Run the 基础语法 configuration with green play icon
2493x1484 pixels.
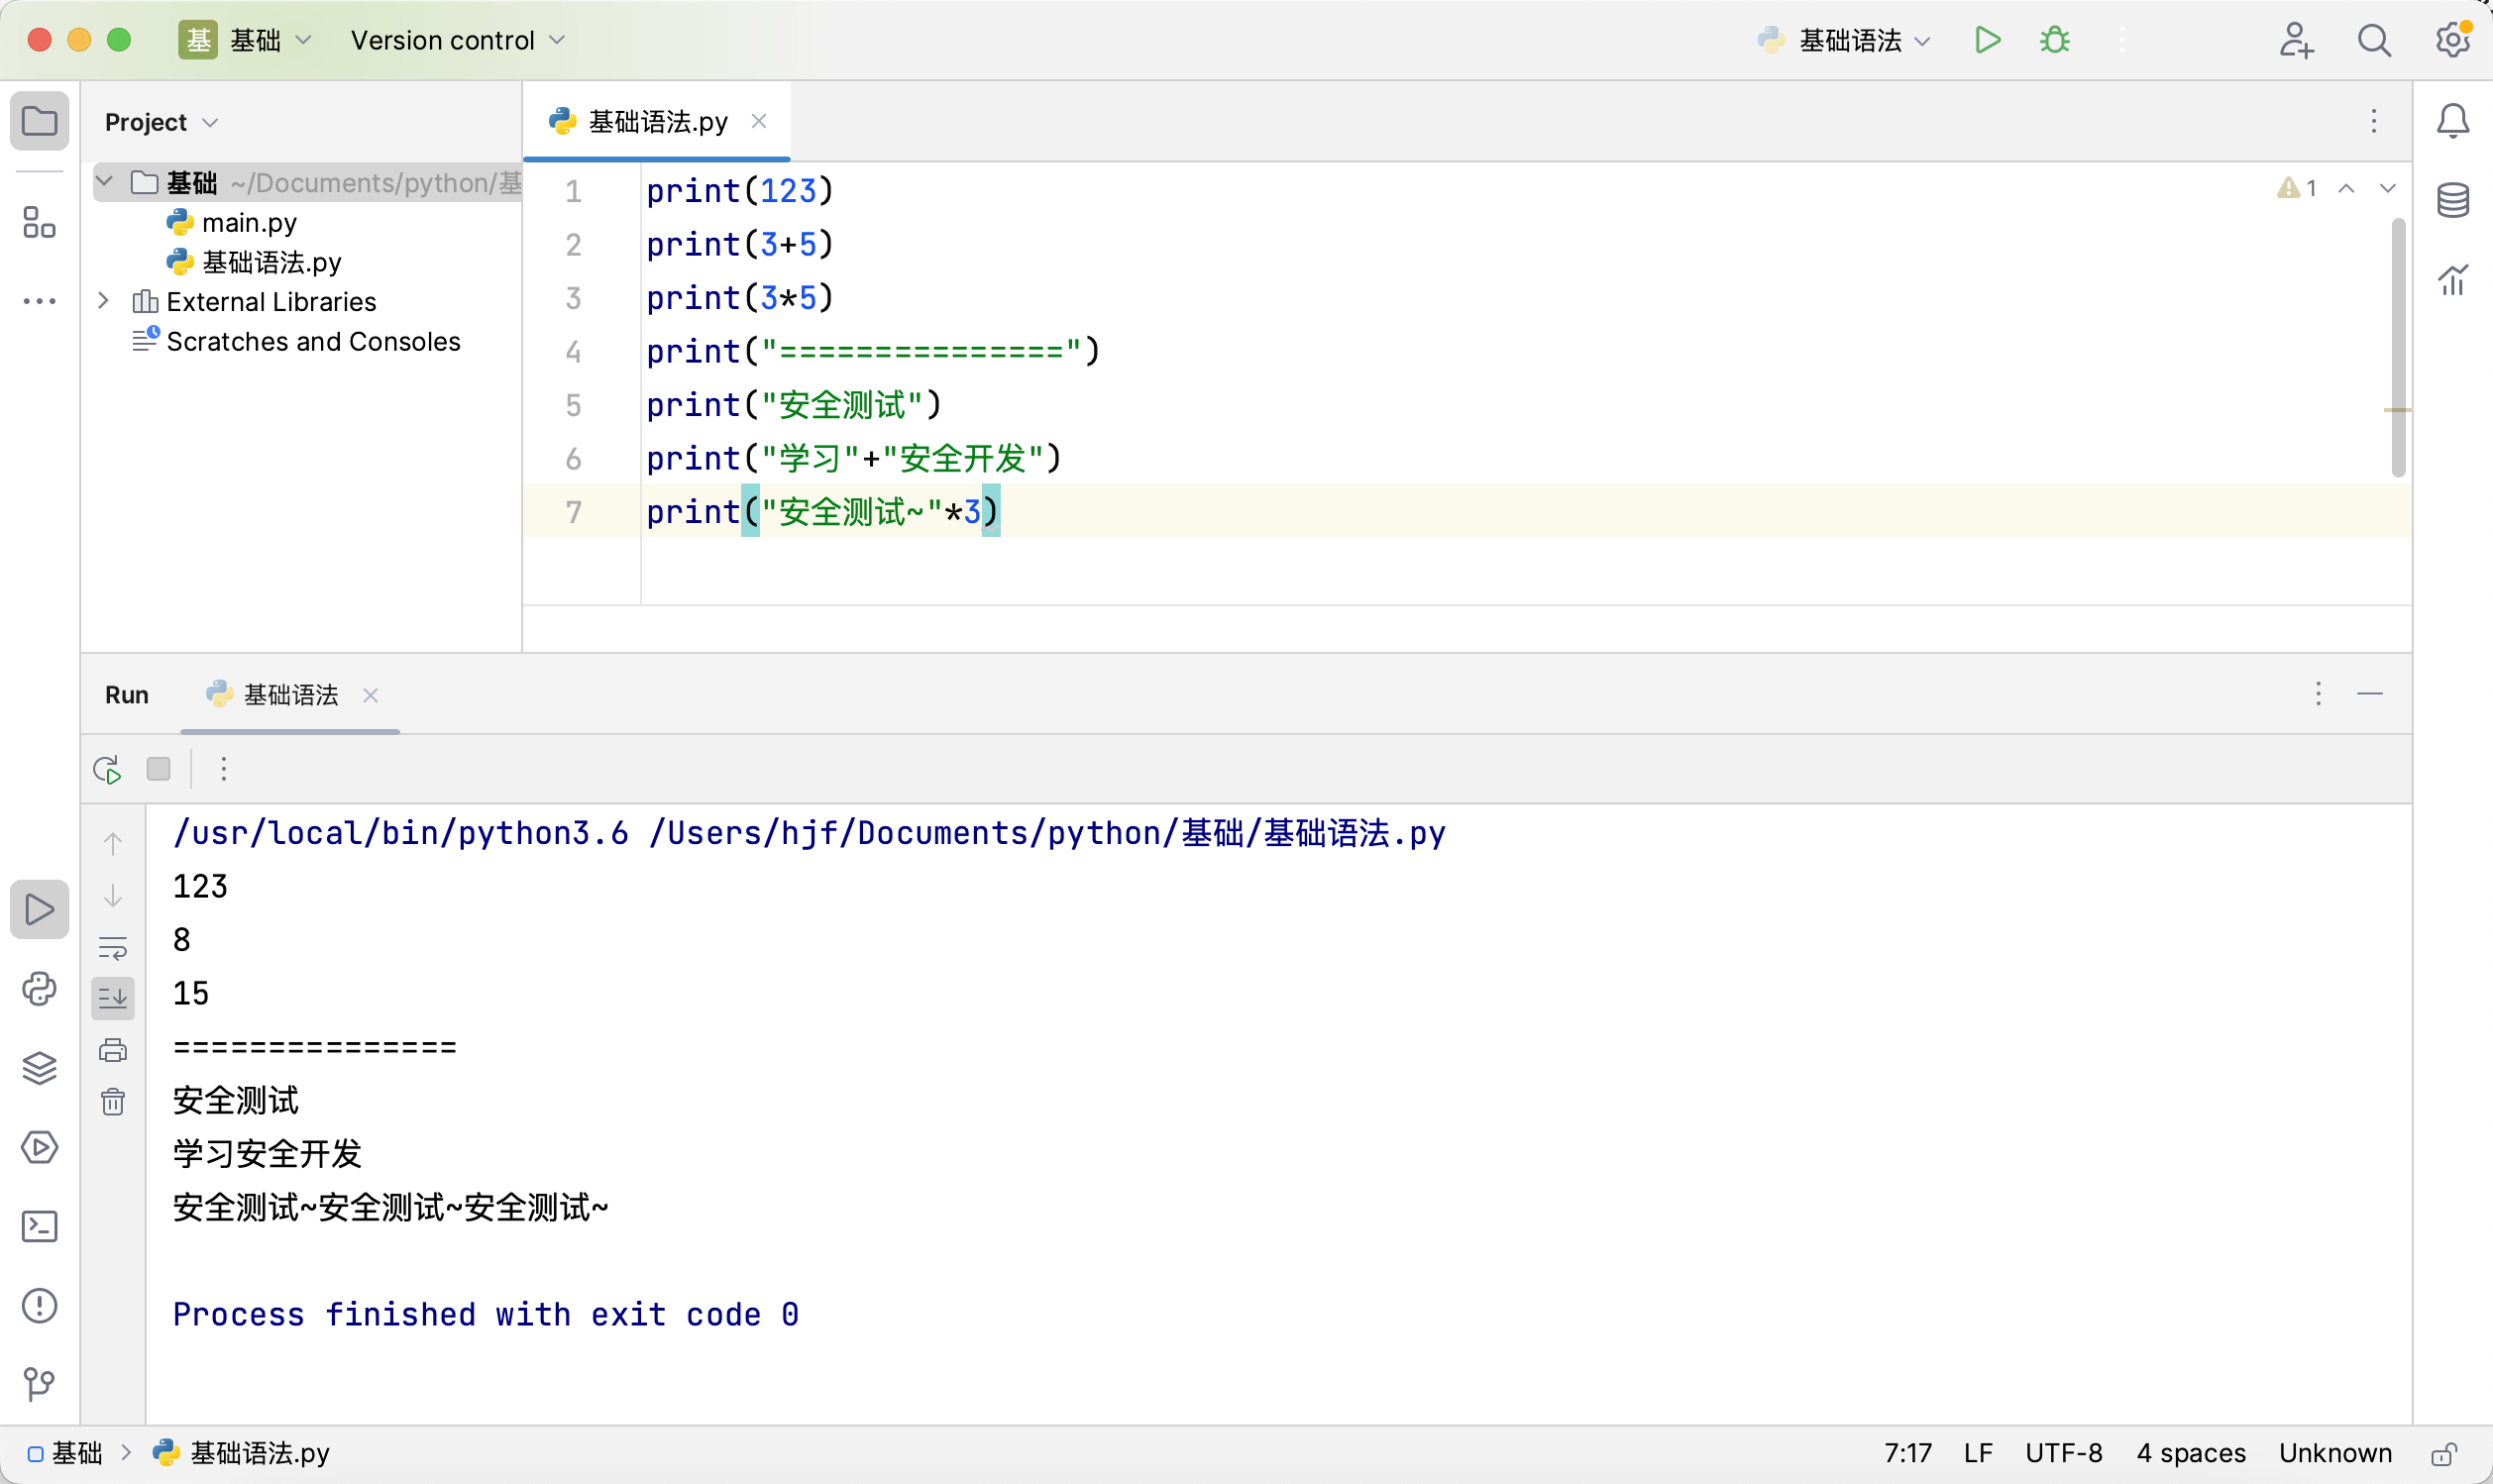click(x=1987, y=40)
